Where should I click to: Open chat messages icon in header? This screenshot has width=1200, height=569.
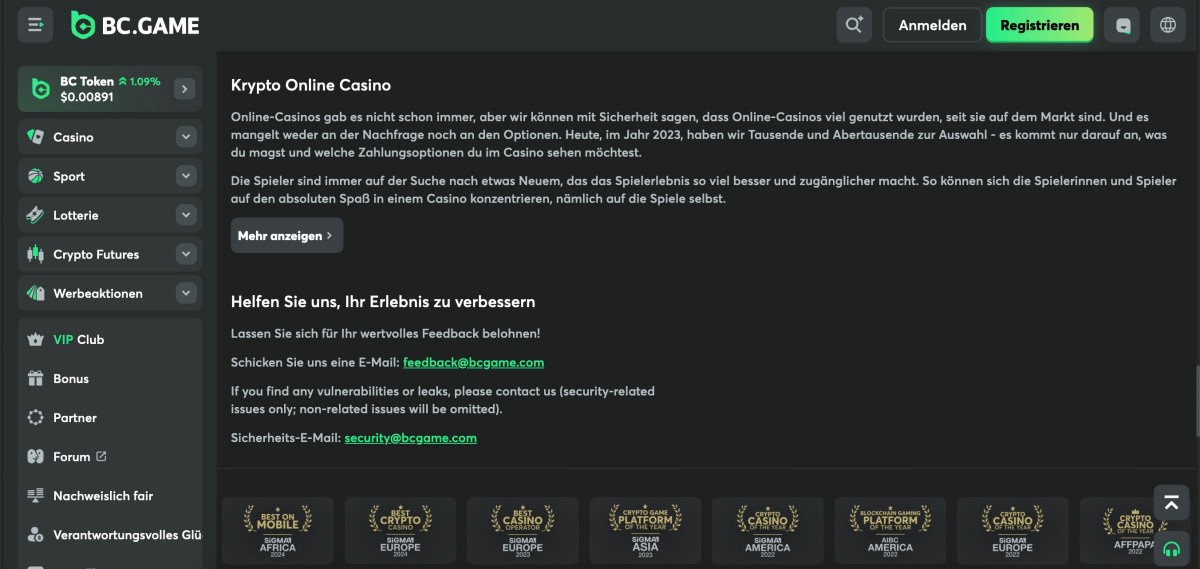[1122, 25]
